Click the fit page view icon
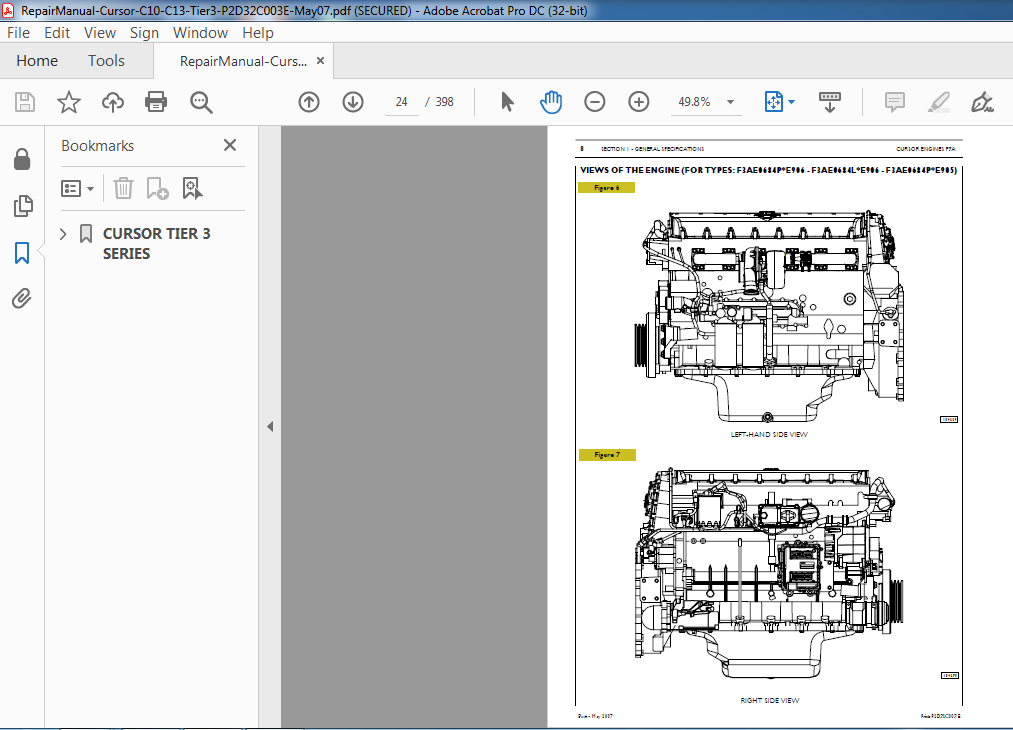 pos(773,102)
